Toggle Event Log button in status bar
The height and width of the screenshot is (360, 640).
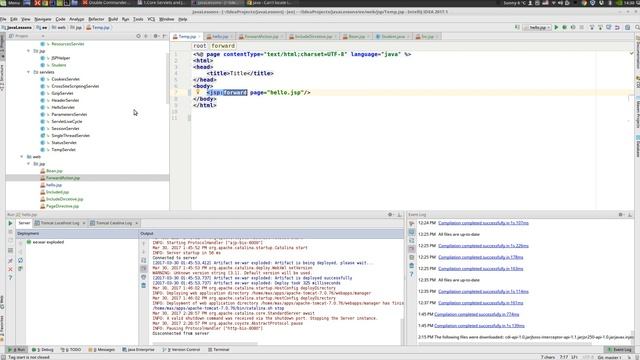[620, 349]
